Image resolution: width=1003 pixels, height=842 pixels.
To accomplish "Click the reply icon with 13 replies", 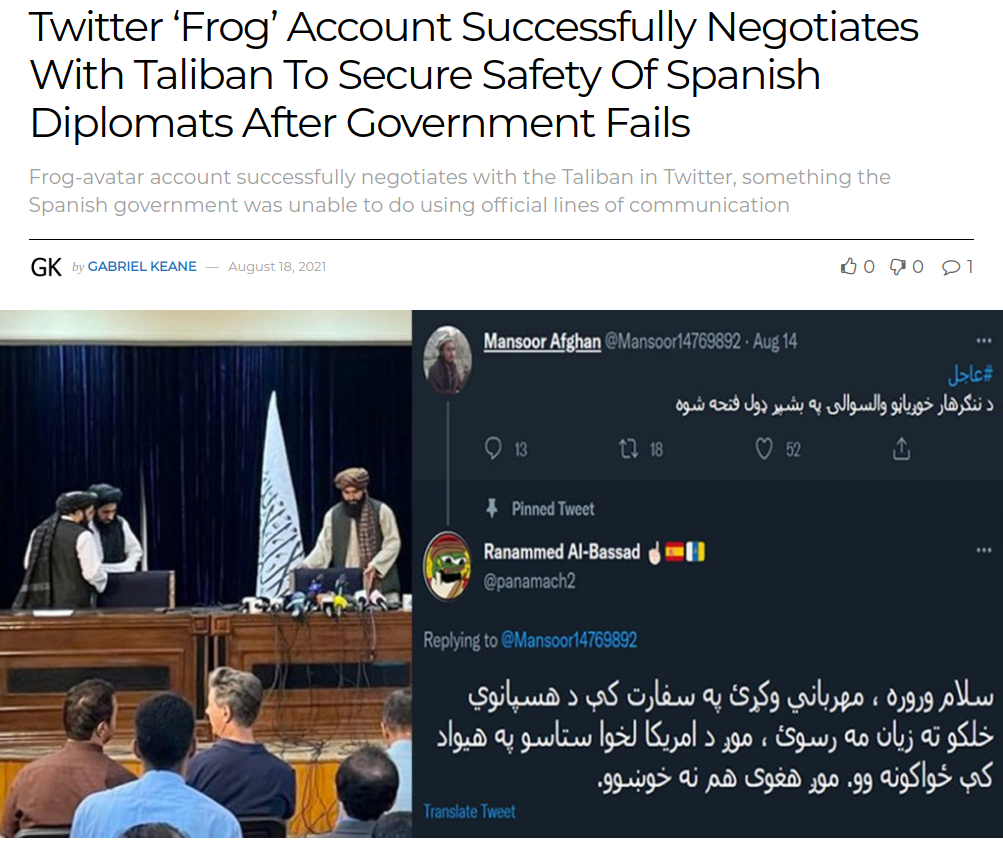I will point(493,449).
